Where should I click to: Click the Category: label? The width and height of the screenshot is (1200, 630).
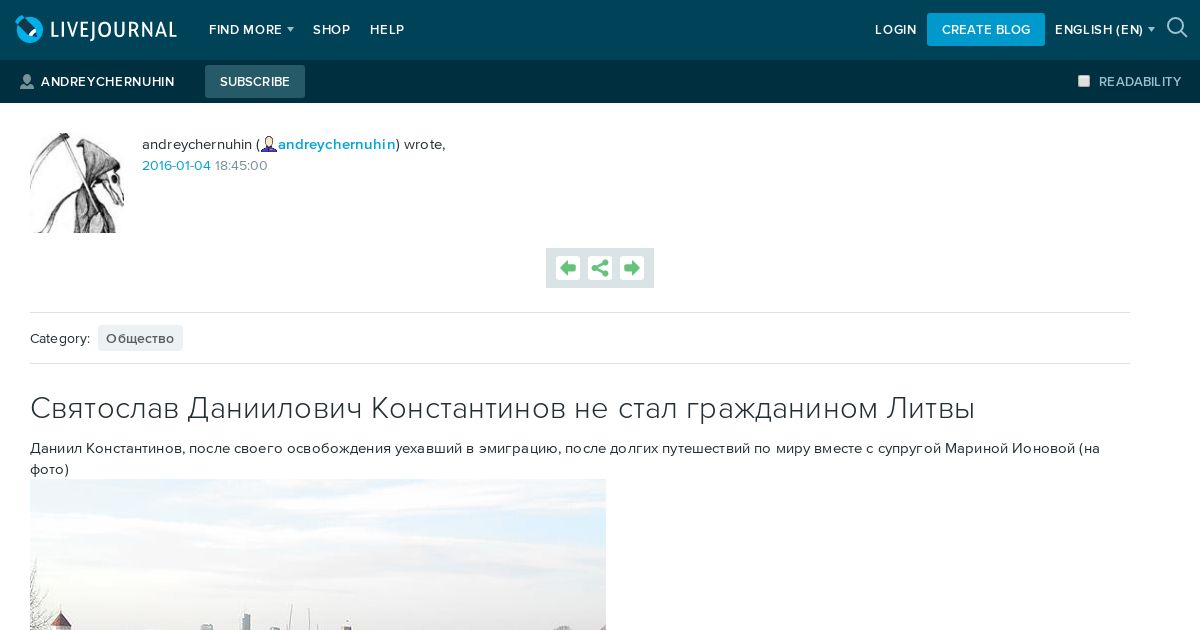point(60,339)
